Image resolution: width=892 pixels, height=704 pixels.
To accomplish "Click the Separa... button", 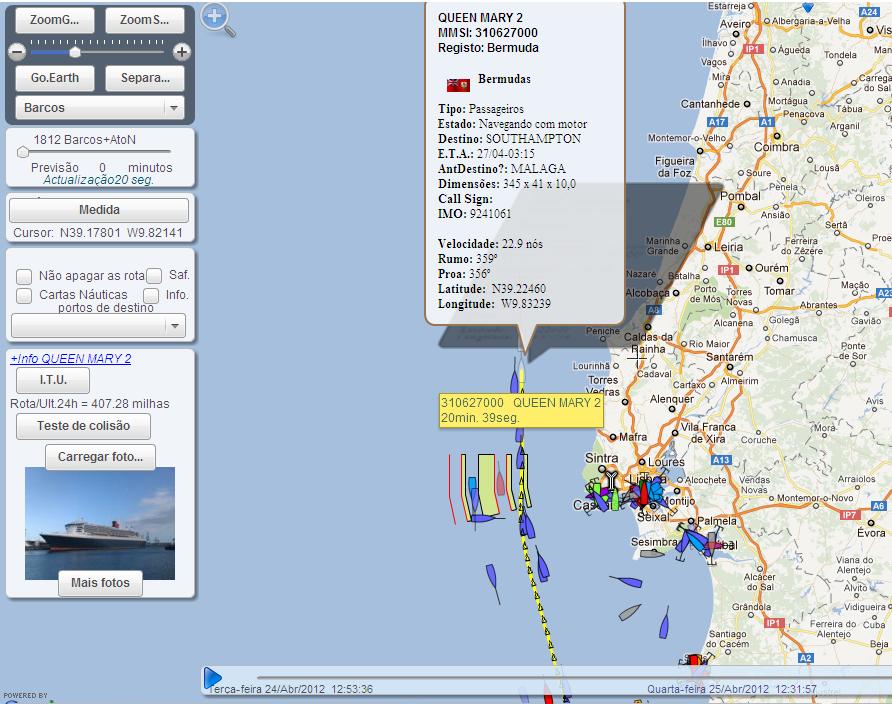I will [x=144, y=78].
